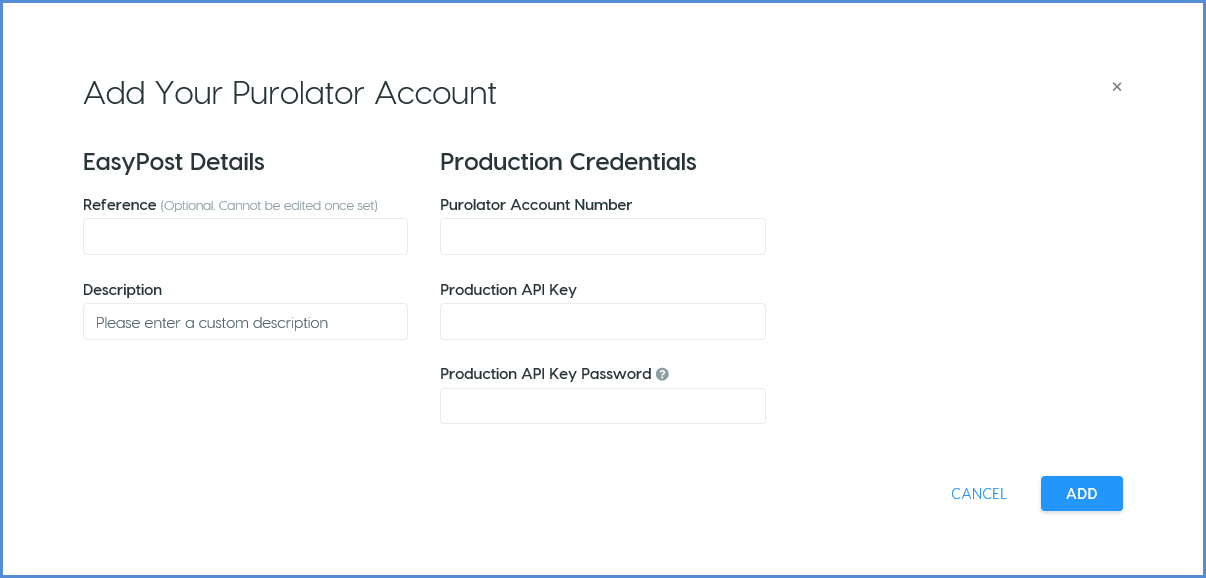Close the Add Your Purolator Account dialog
Viewport: 1206px width, 578px height.
1117,87
